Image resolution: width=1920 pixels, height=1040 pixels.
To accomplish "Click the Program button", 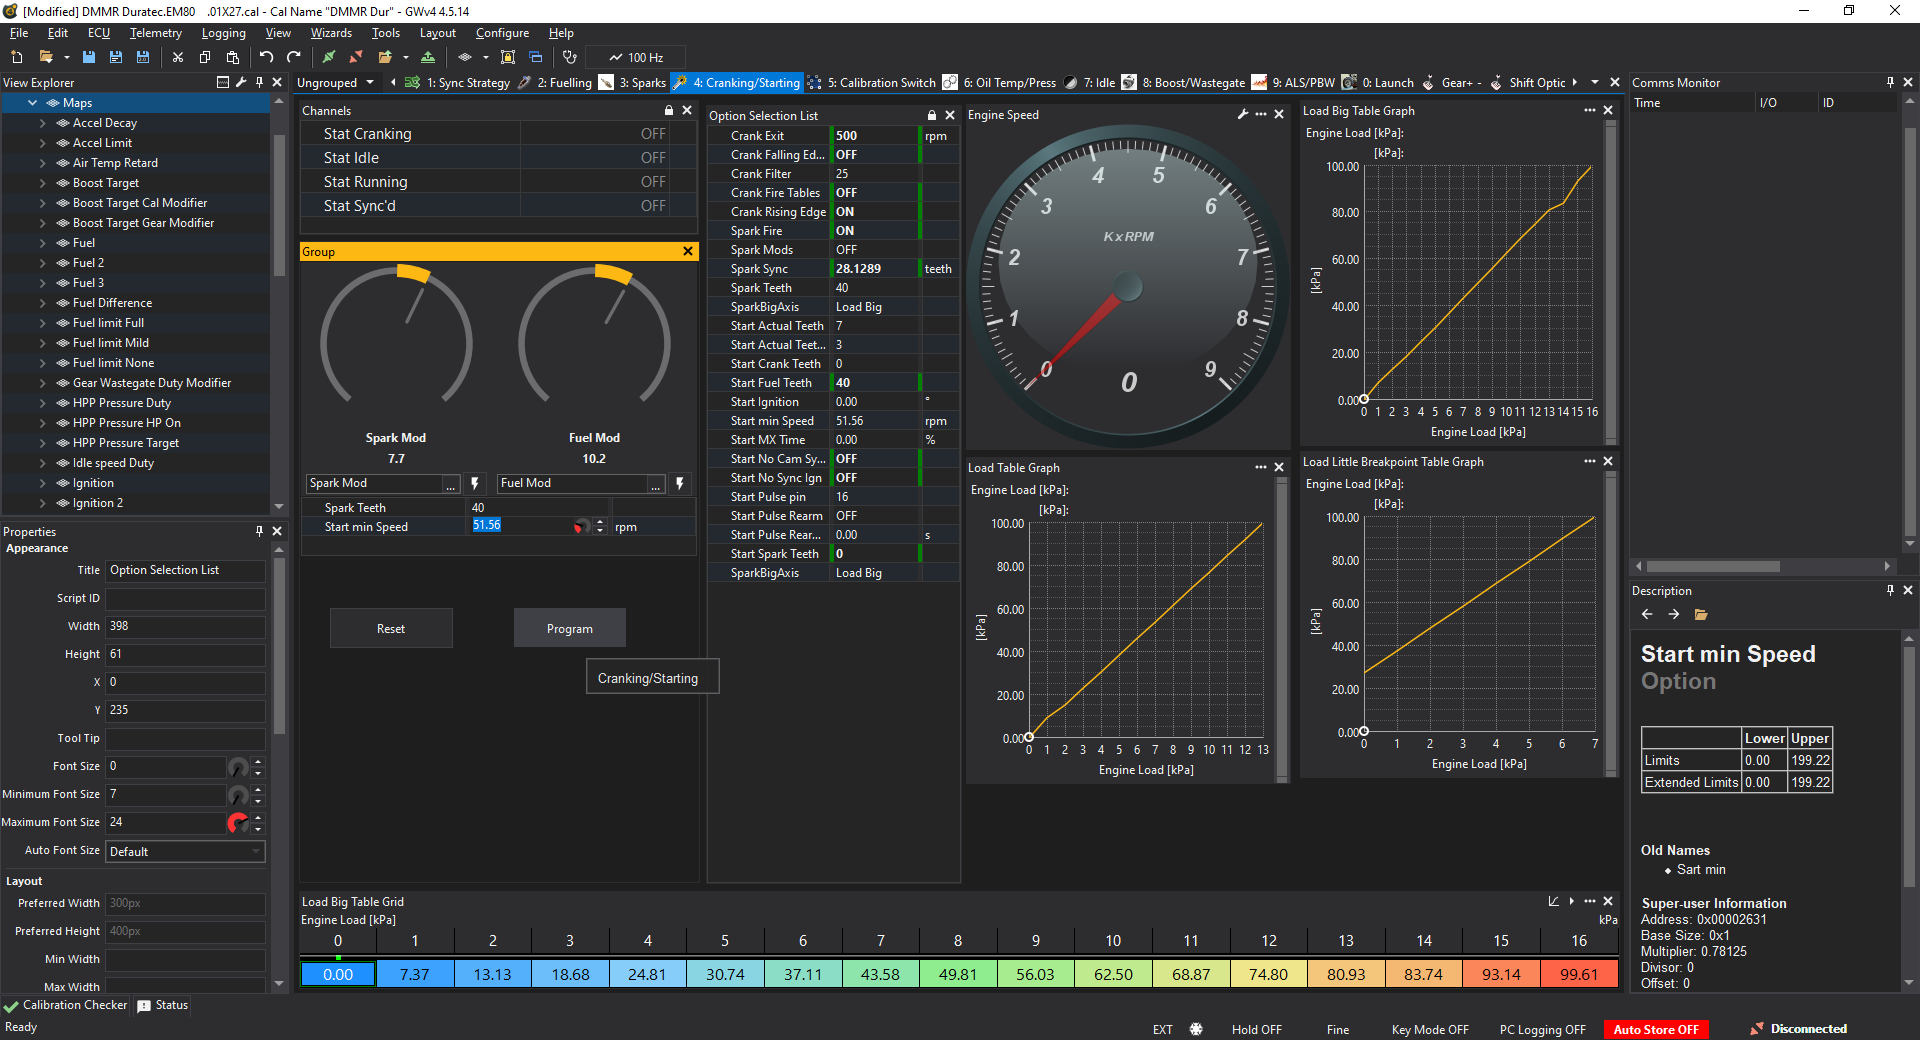I will (570, 629).
